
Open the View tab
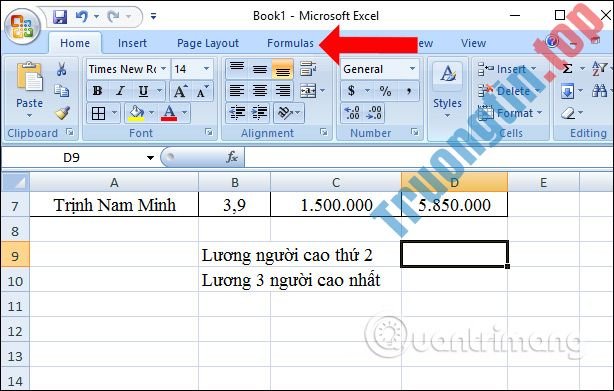[473, 43]
